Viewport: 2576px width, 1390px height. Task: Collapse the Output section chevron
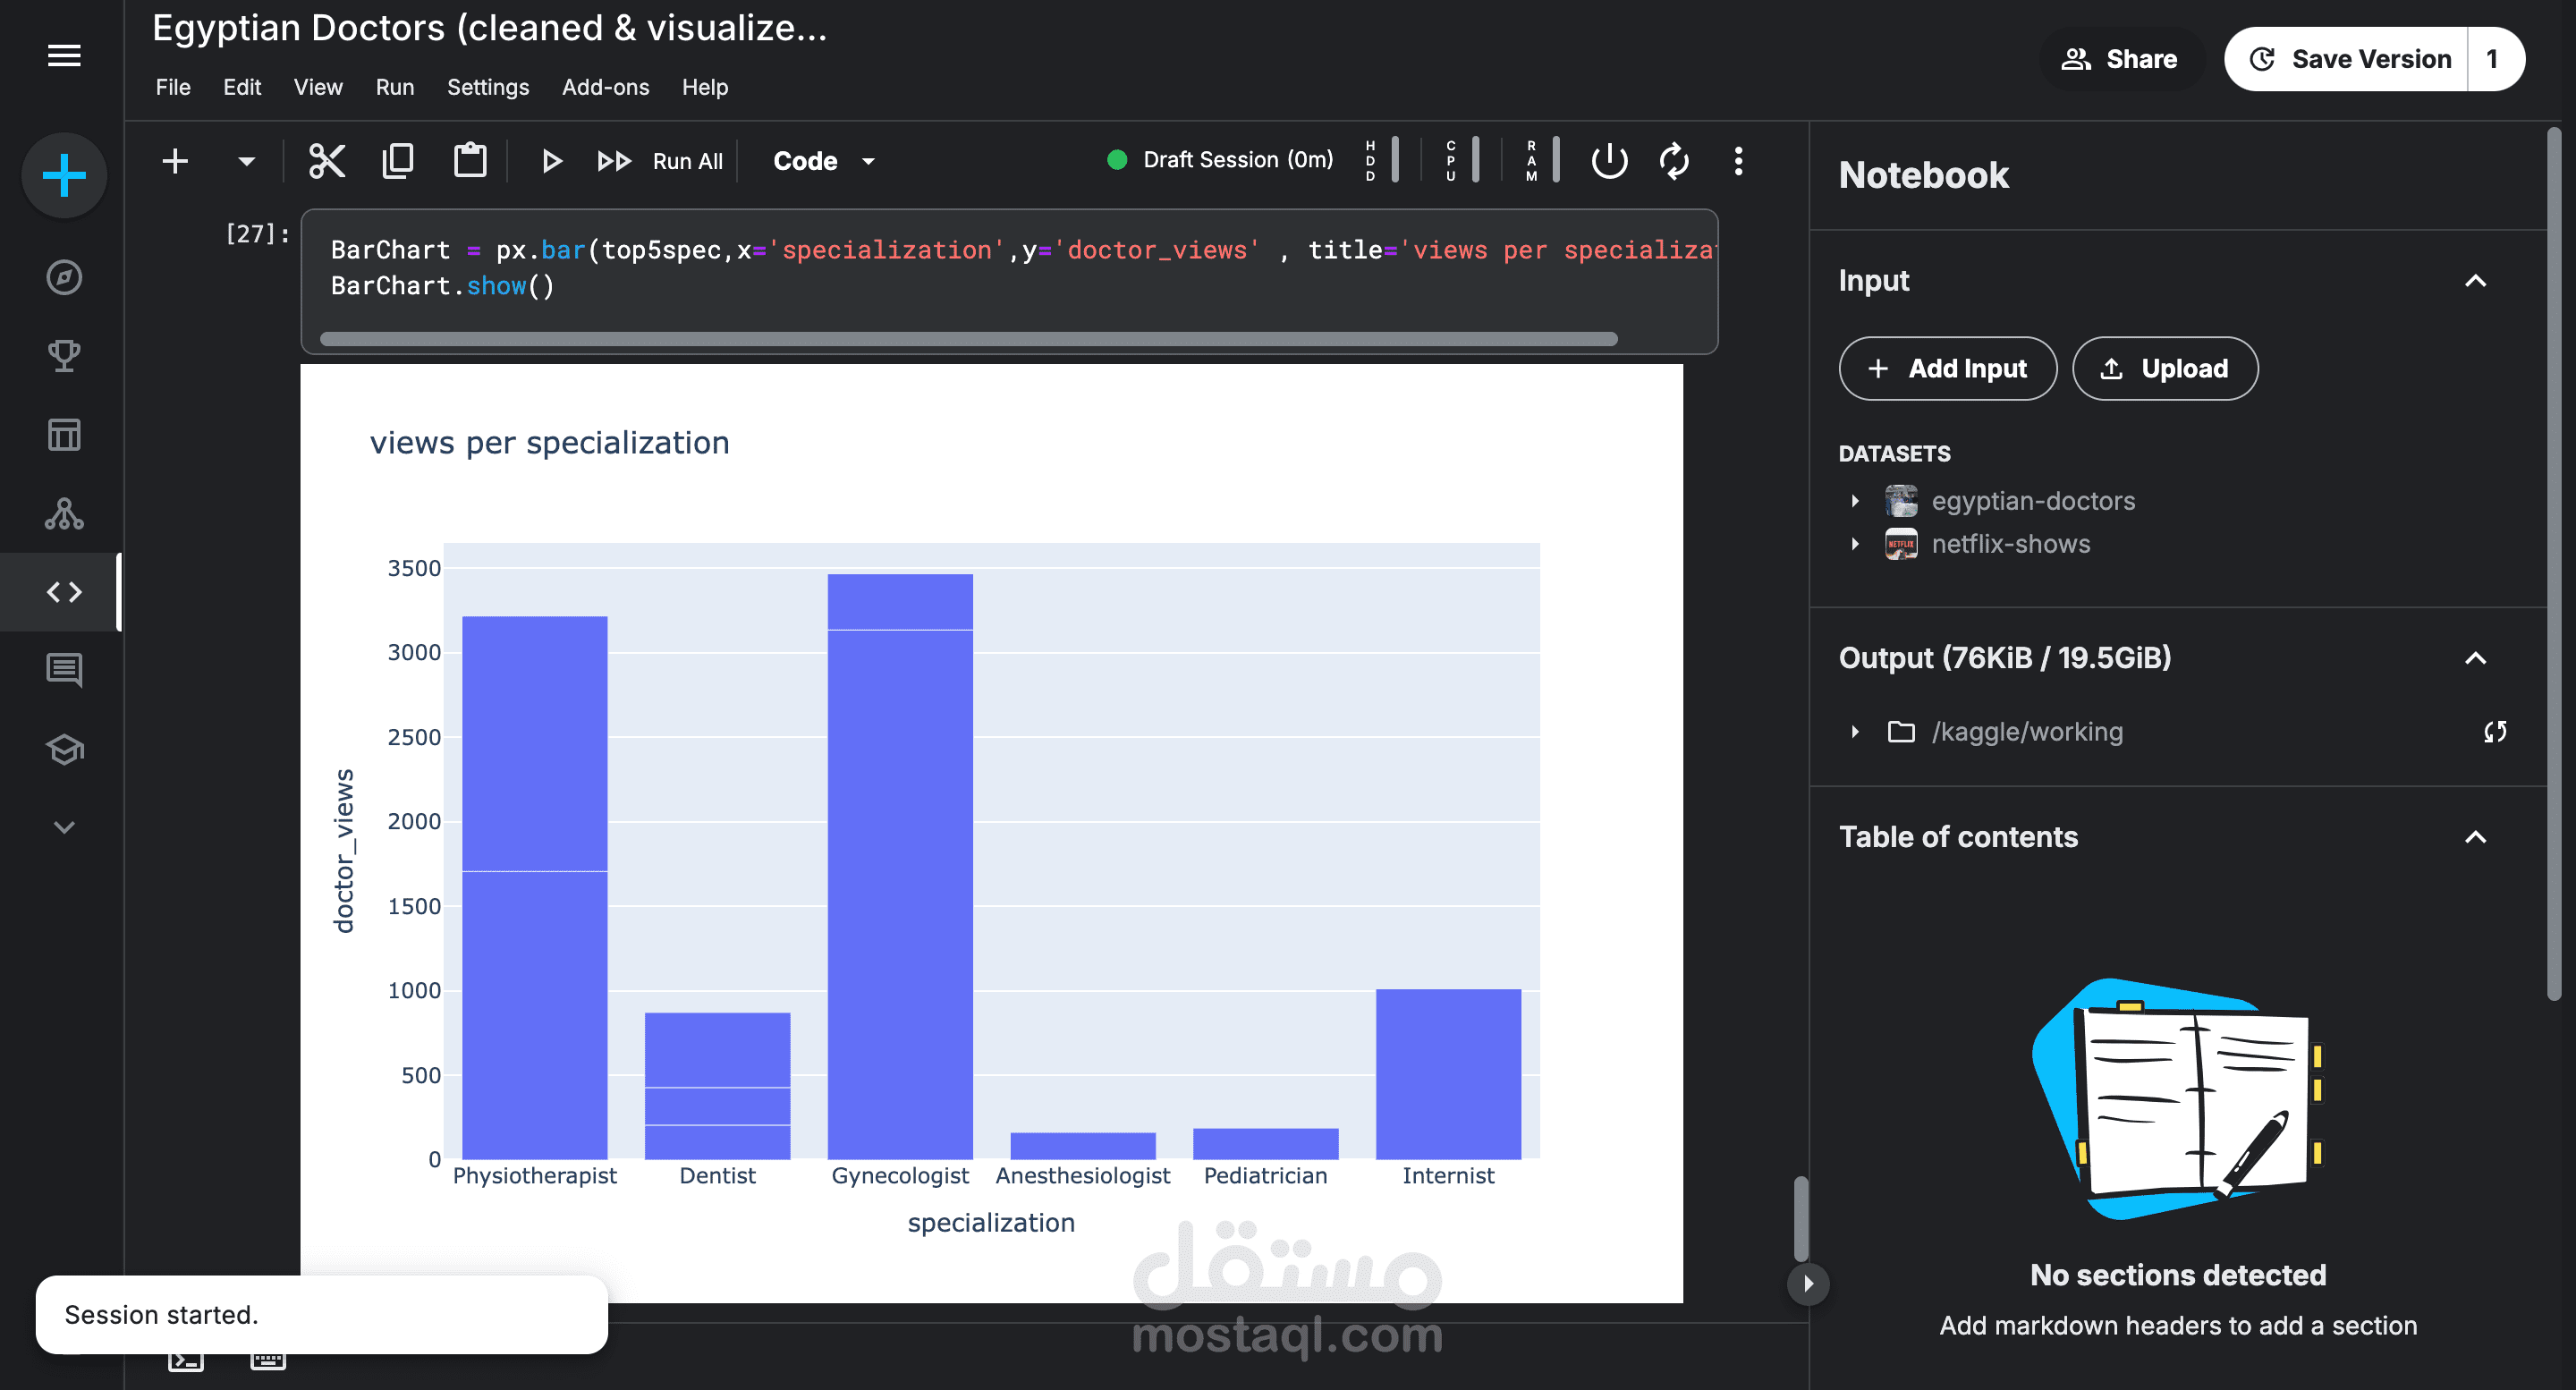point(2475,658)
